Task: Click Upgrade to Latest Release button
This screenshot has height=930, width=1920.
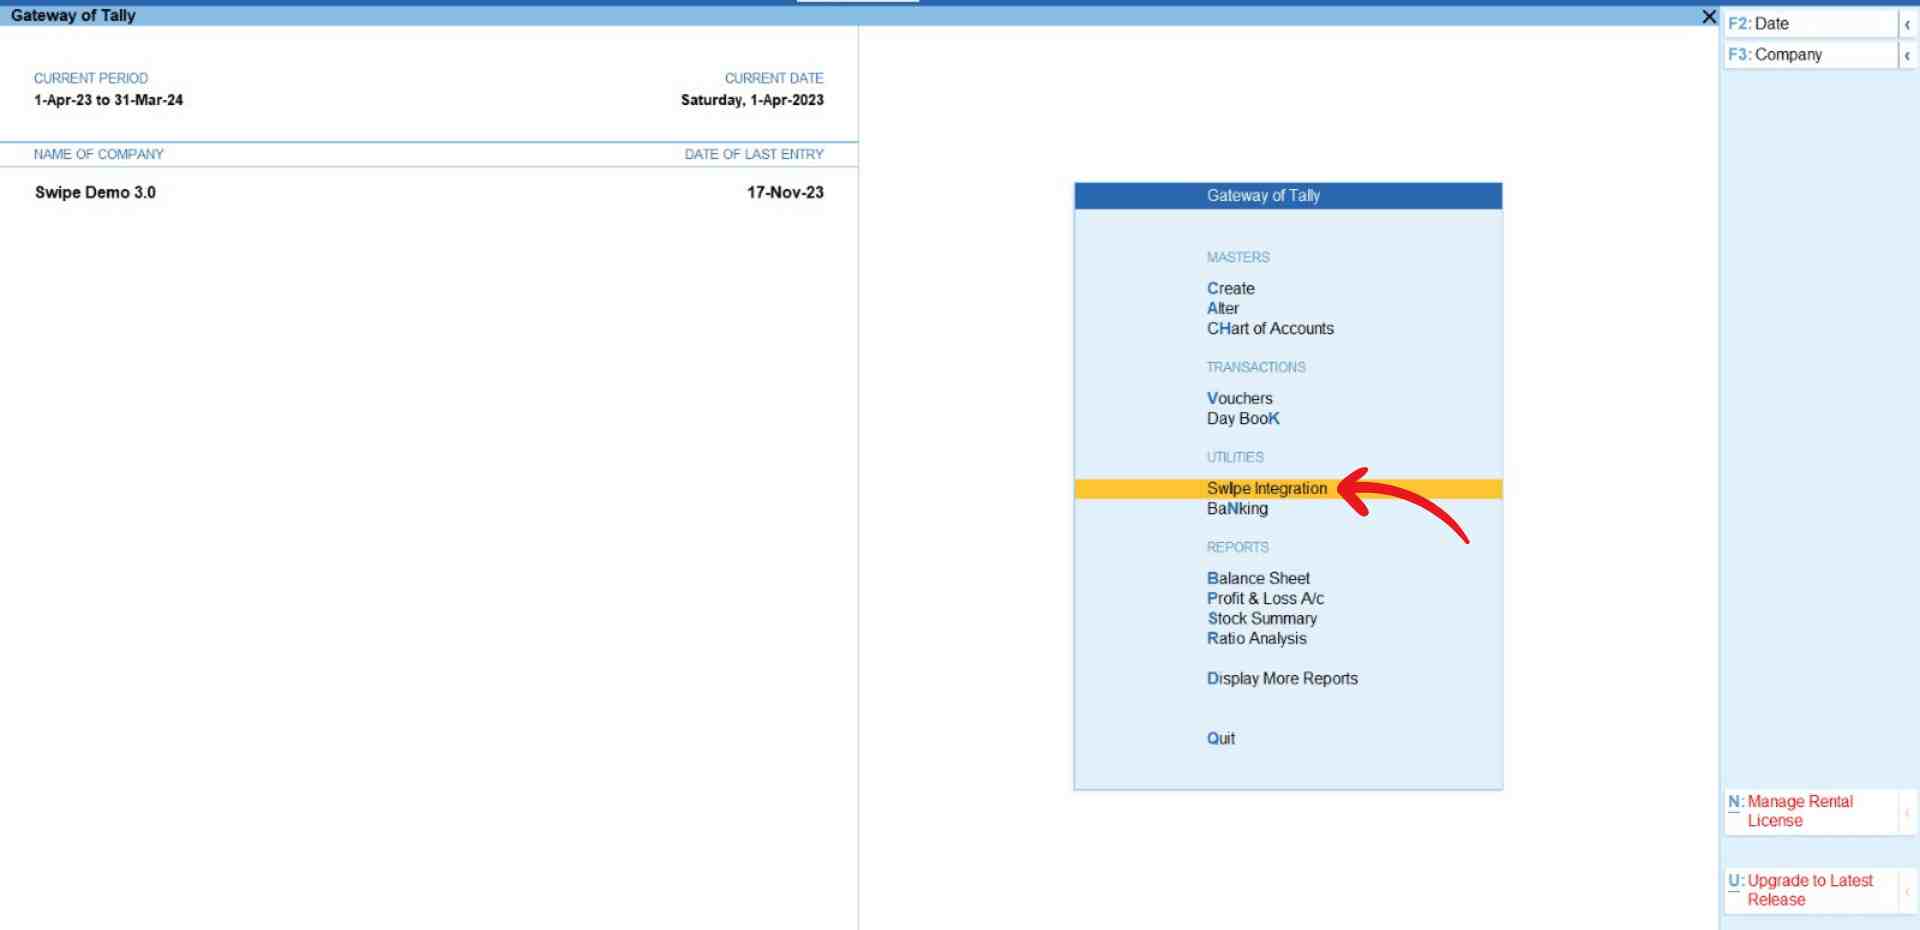Action: pos(1810,890)
